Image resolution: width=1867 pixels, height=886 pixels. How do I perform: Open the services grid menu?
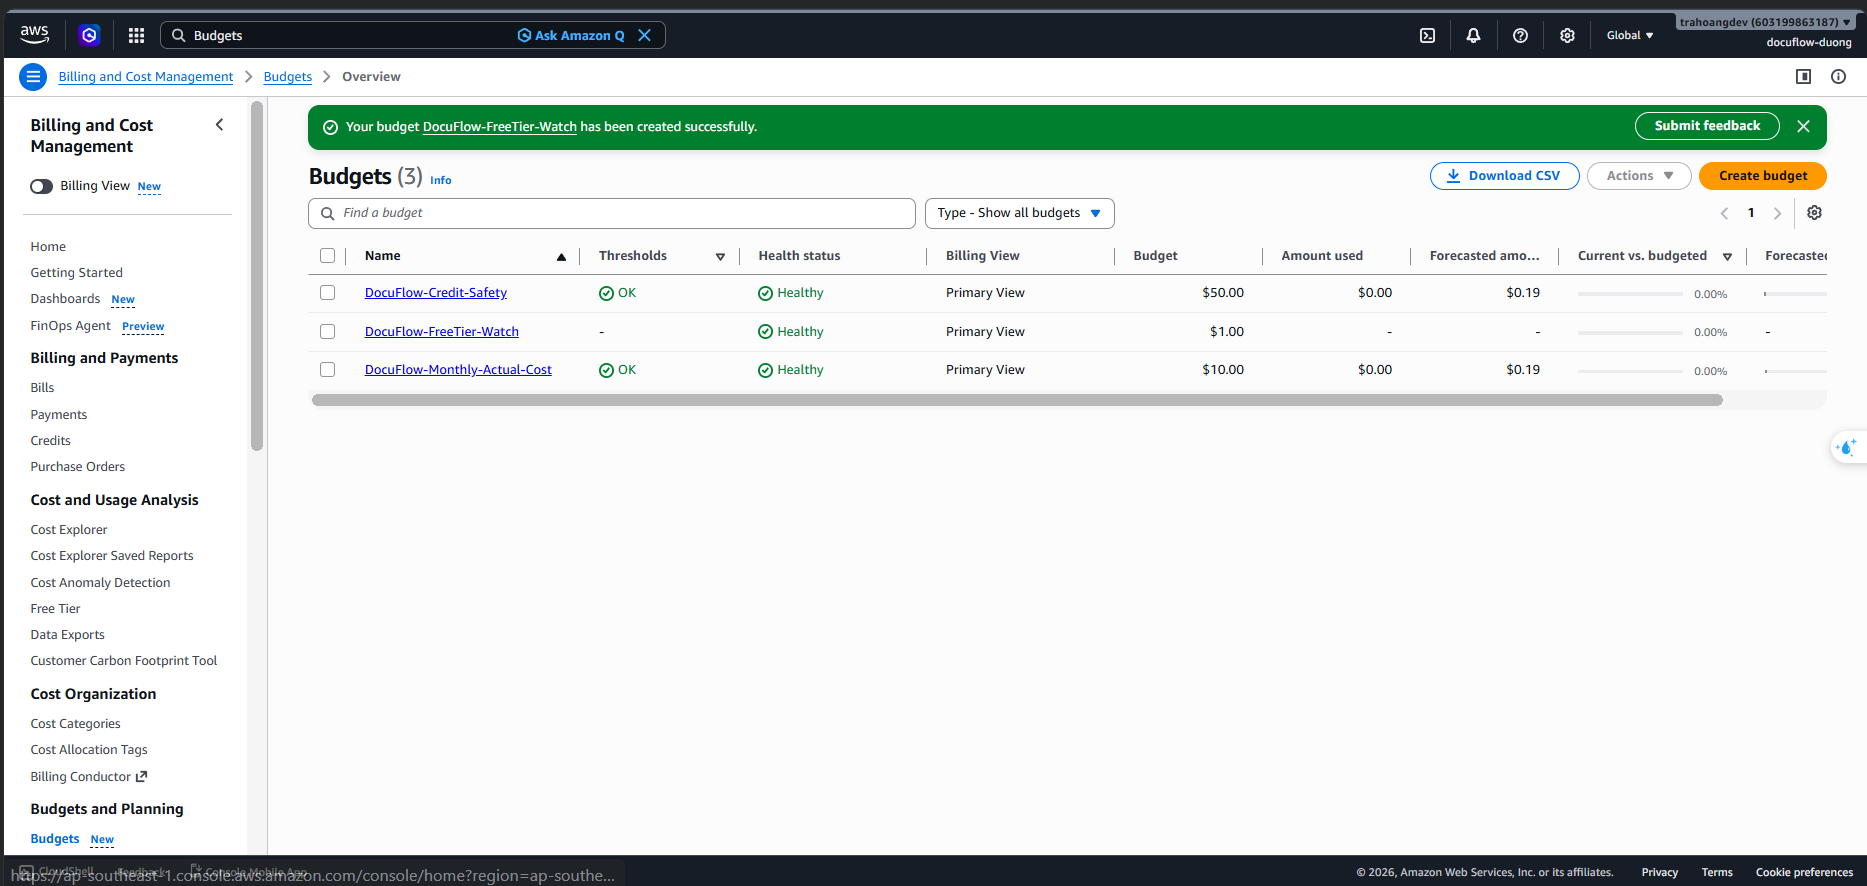tap(137, 35)
